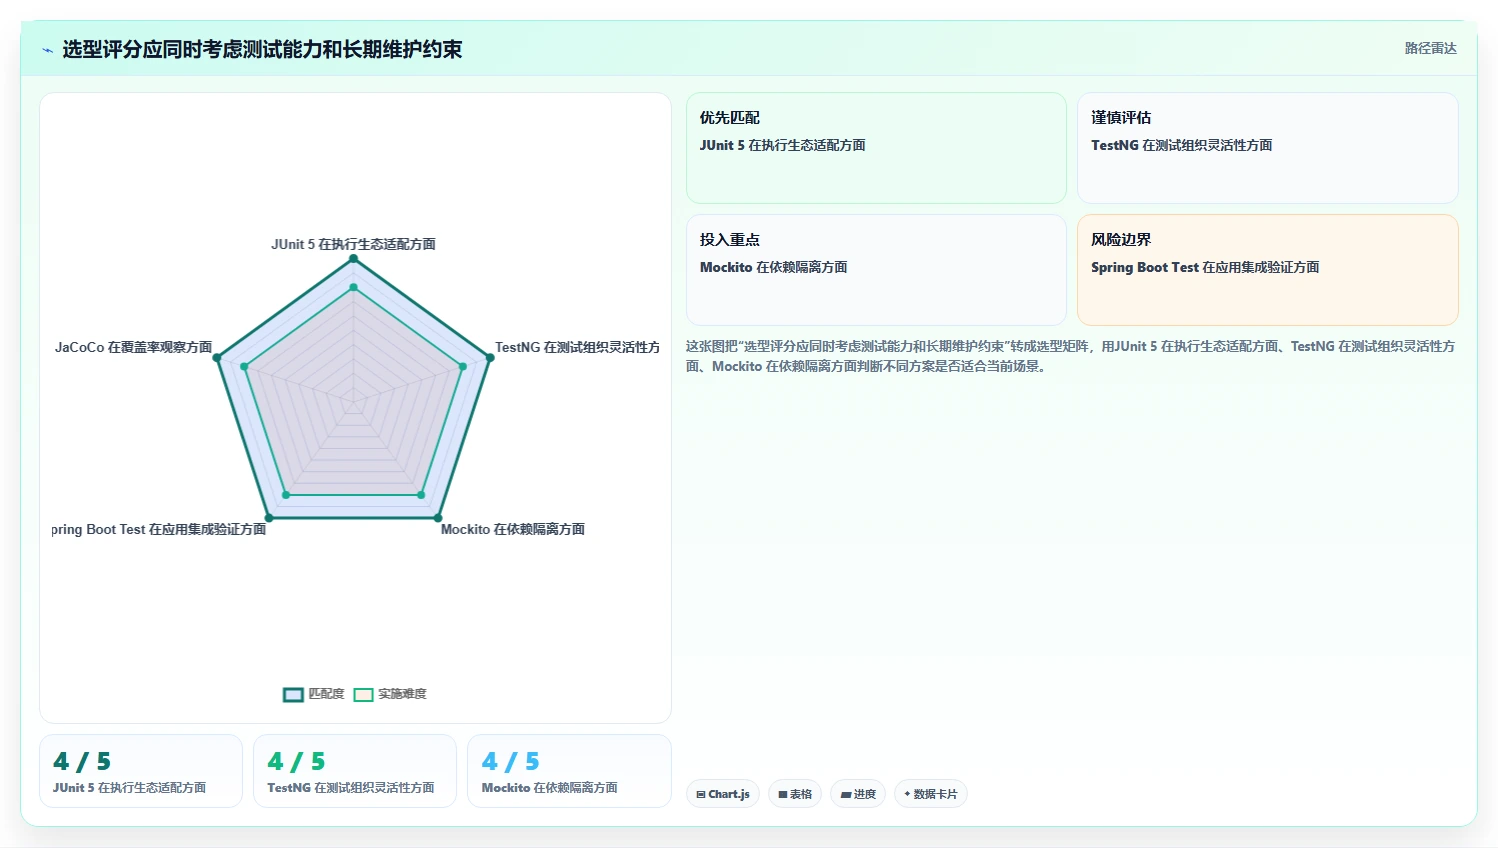
Task: Click the radar axis label TestNG 在测试组织灵活性方
Action: (x=577, y=347)
